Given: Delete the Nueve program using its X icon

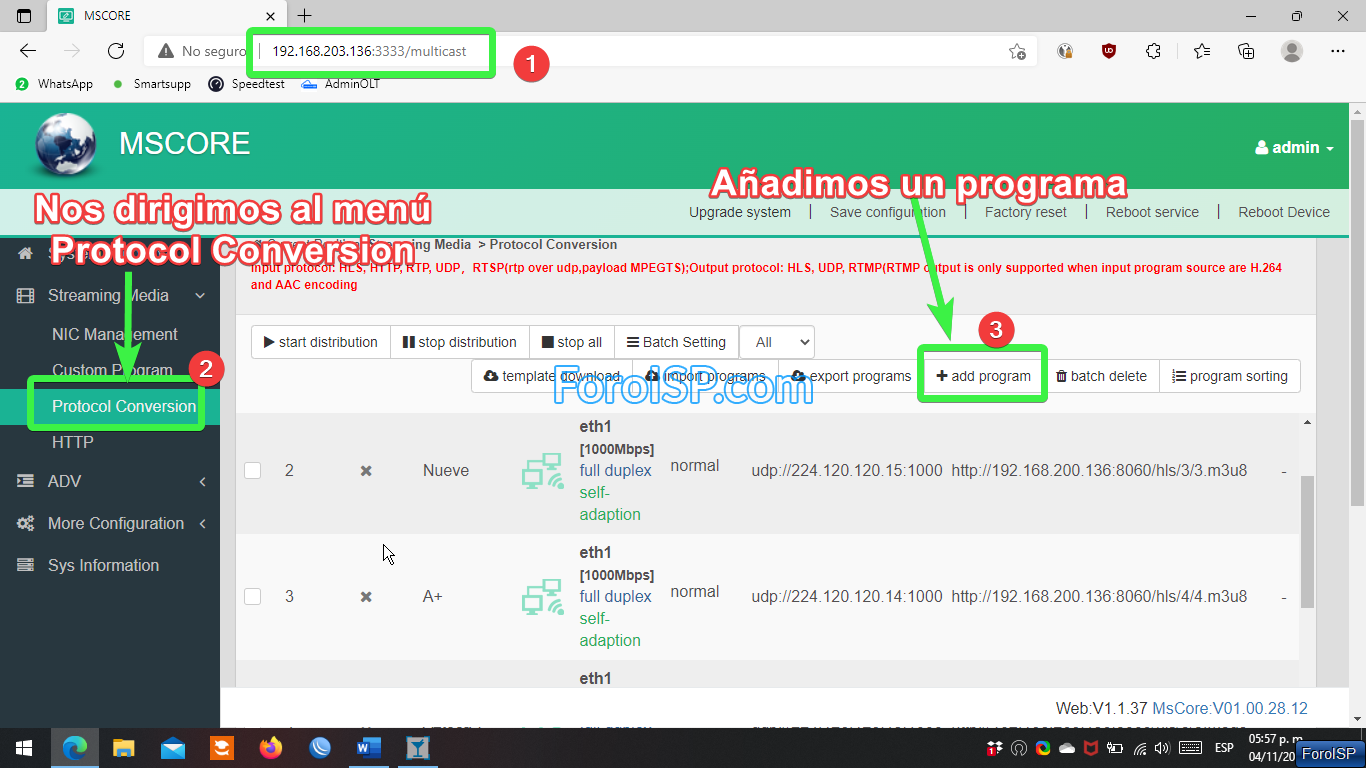Looking at the screenshot, I should tap(365, 470).
